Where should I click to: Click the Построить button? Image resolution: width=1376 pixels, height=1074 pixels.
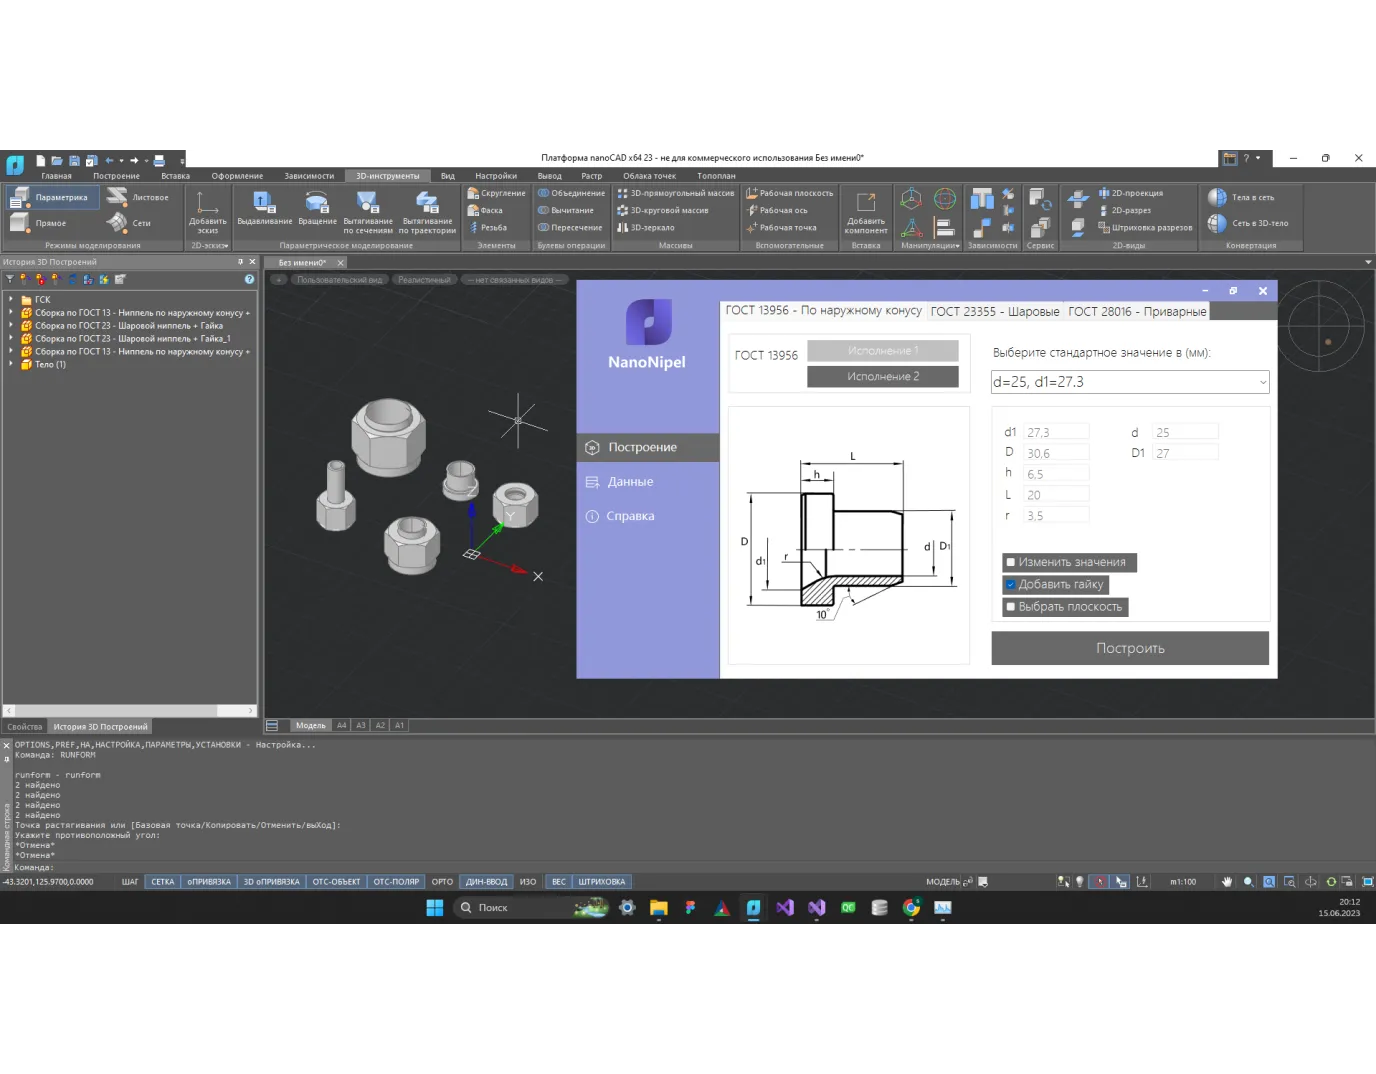coord(1130,648)
